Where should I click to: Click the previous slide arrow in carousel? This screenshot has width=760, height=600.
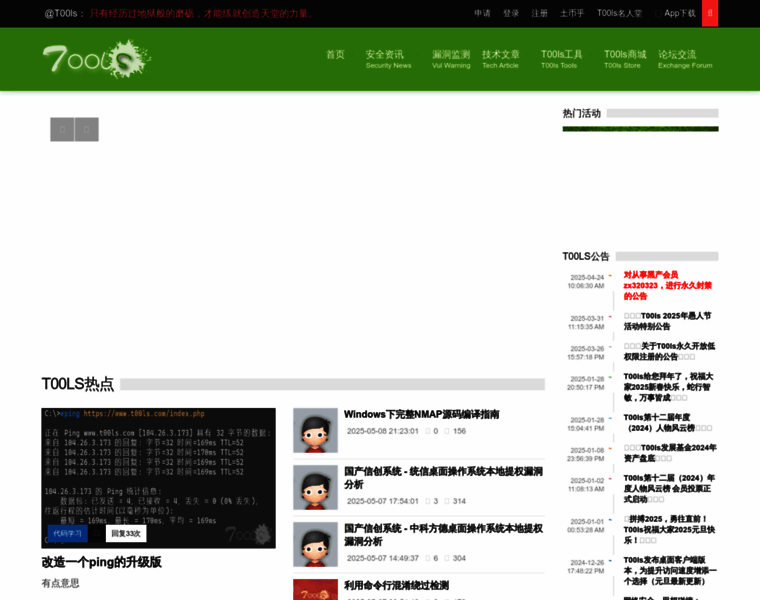[x=63, y=129]
